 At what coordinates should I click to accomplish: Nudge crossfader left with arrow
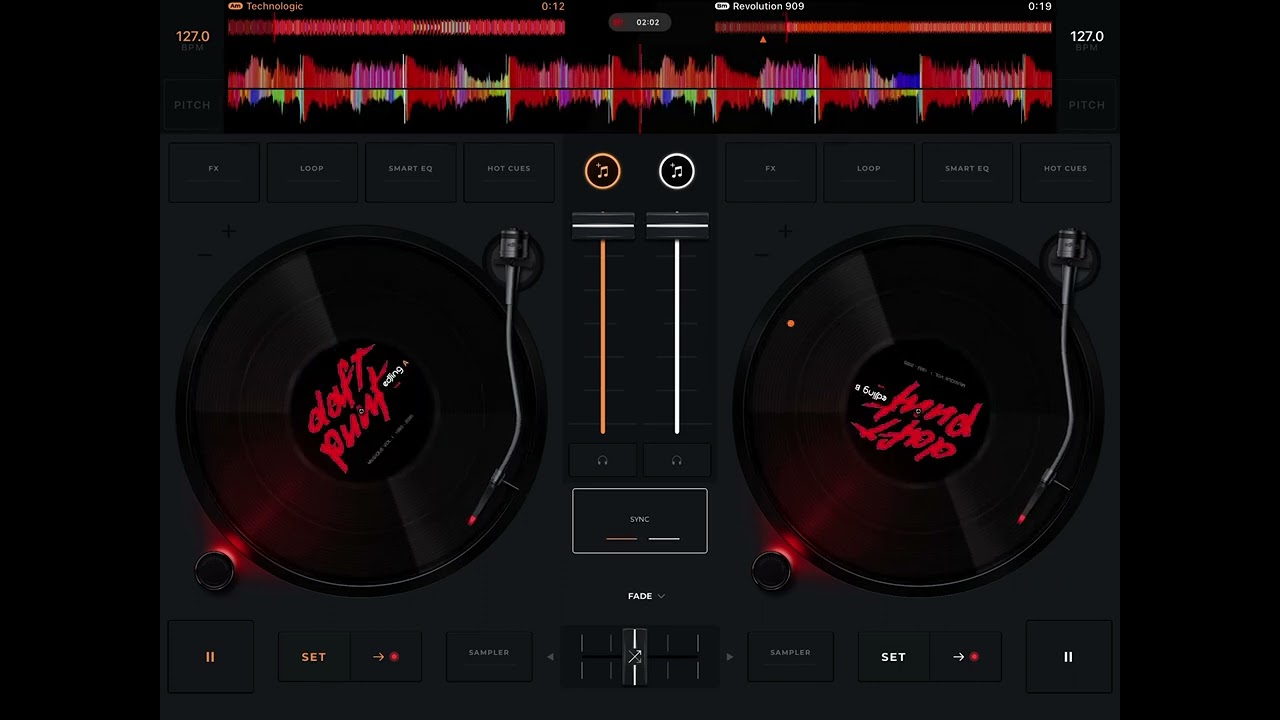pos(550,657)
